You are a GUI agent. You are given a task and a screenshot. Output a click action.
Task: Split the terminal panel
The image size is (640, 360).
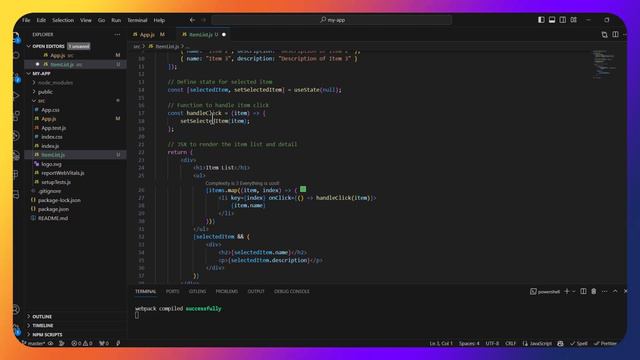pyautogui.click(x=583, y=291)
